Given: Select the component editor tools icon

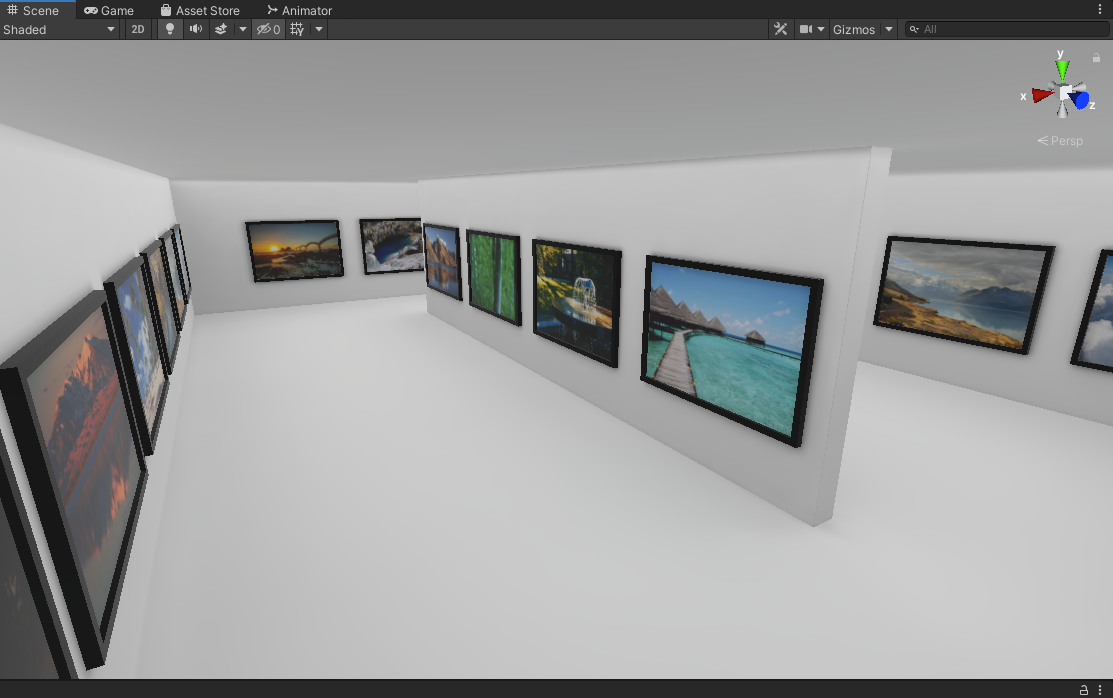Looking at the screenshot, I should coord(780,29).
